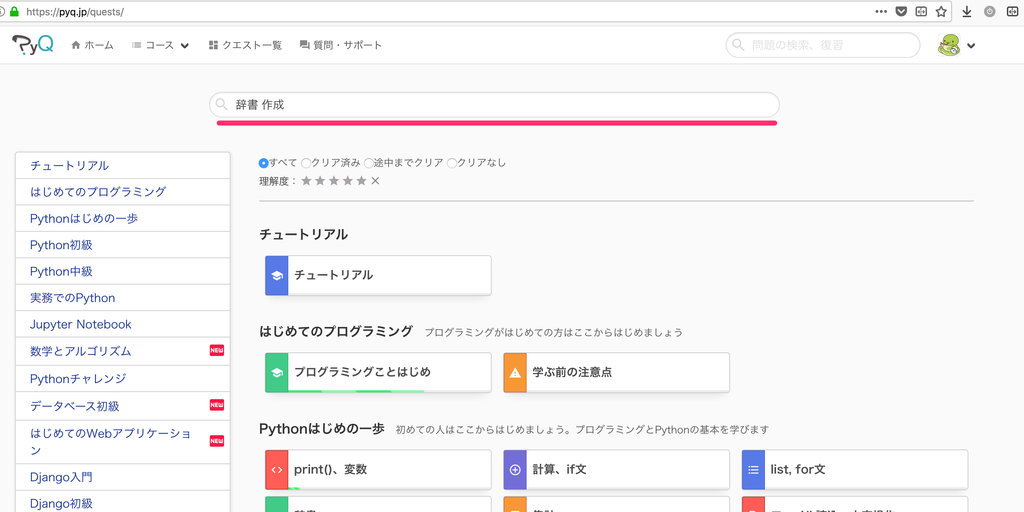This screenshot has height=512, width=1024.
Task: Set 理解度 to one star
Action: pos(306,181)
